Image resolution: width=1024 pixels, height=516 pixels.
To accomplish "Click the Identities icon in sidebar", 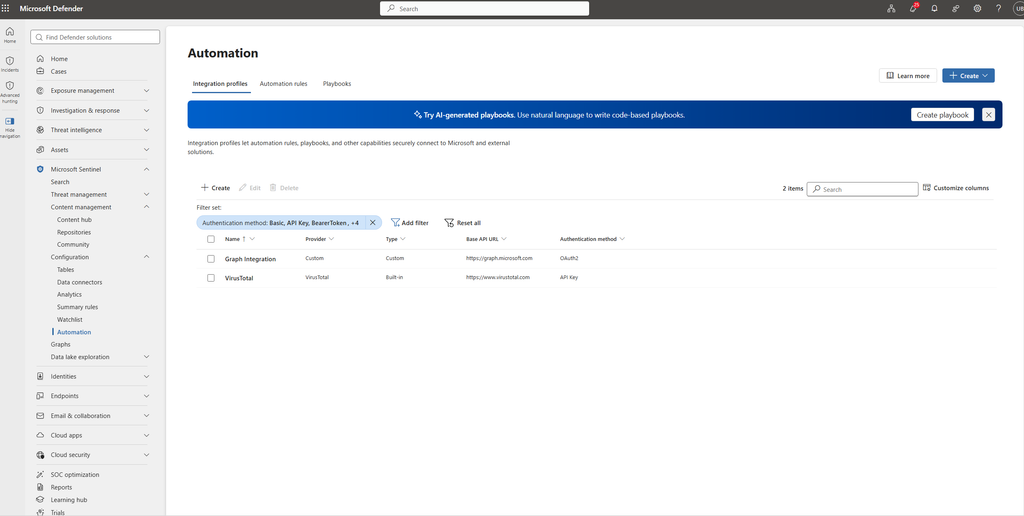I will click(x=40, y=376).
